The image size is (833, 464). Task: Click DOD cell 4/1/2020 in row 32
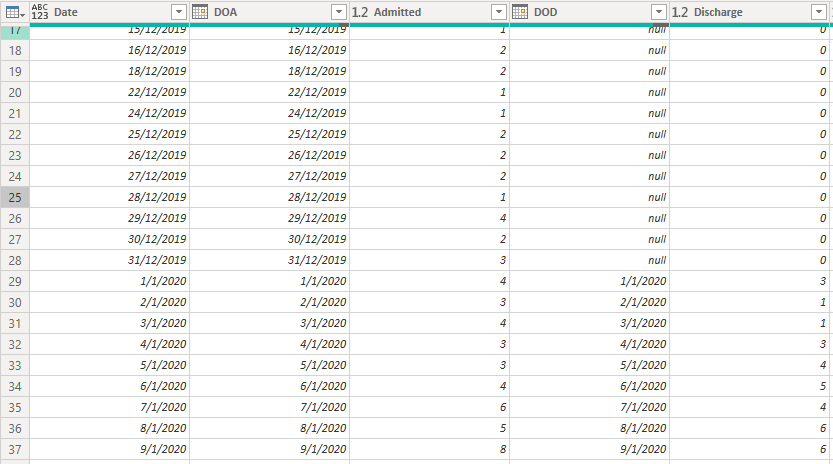click(589, 344)
